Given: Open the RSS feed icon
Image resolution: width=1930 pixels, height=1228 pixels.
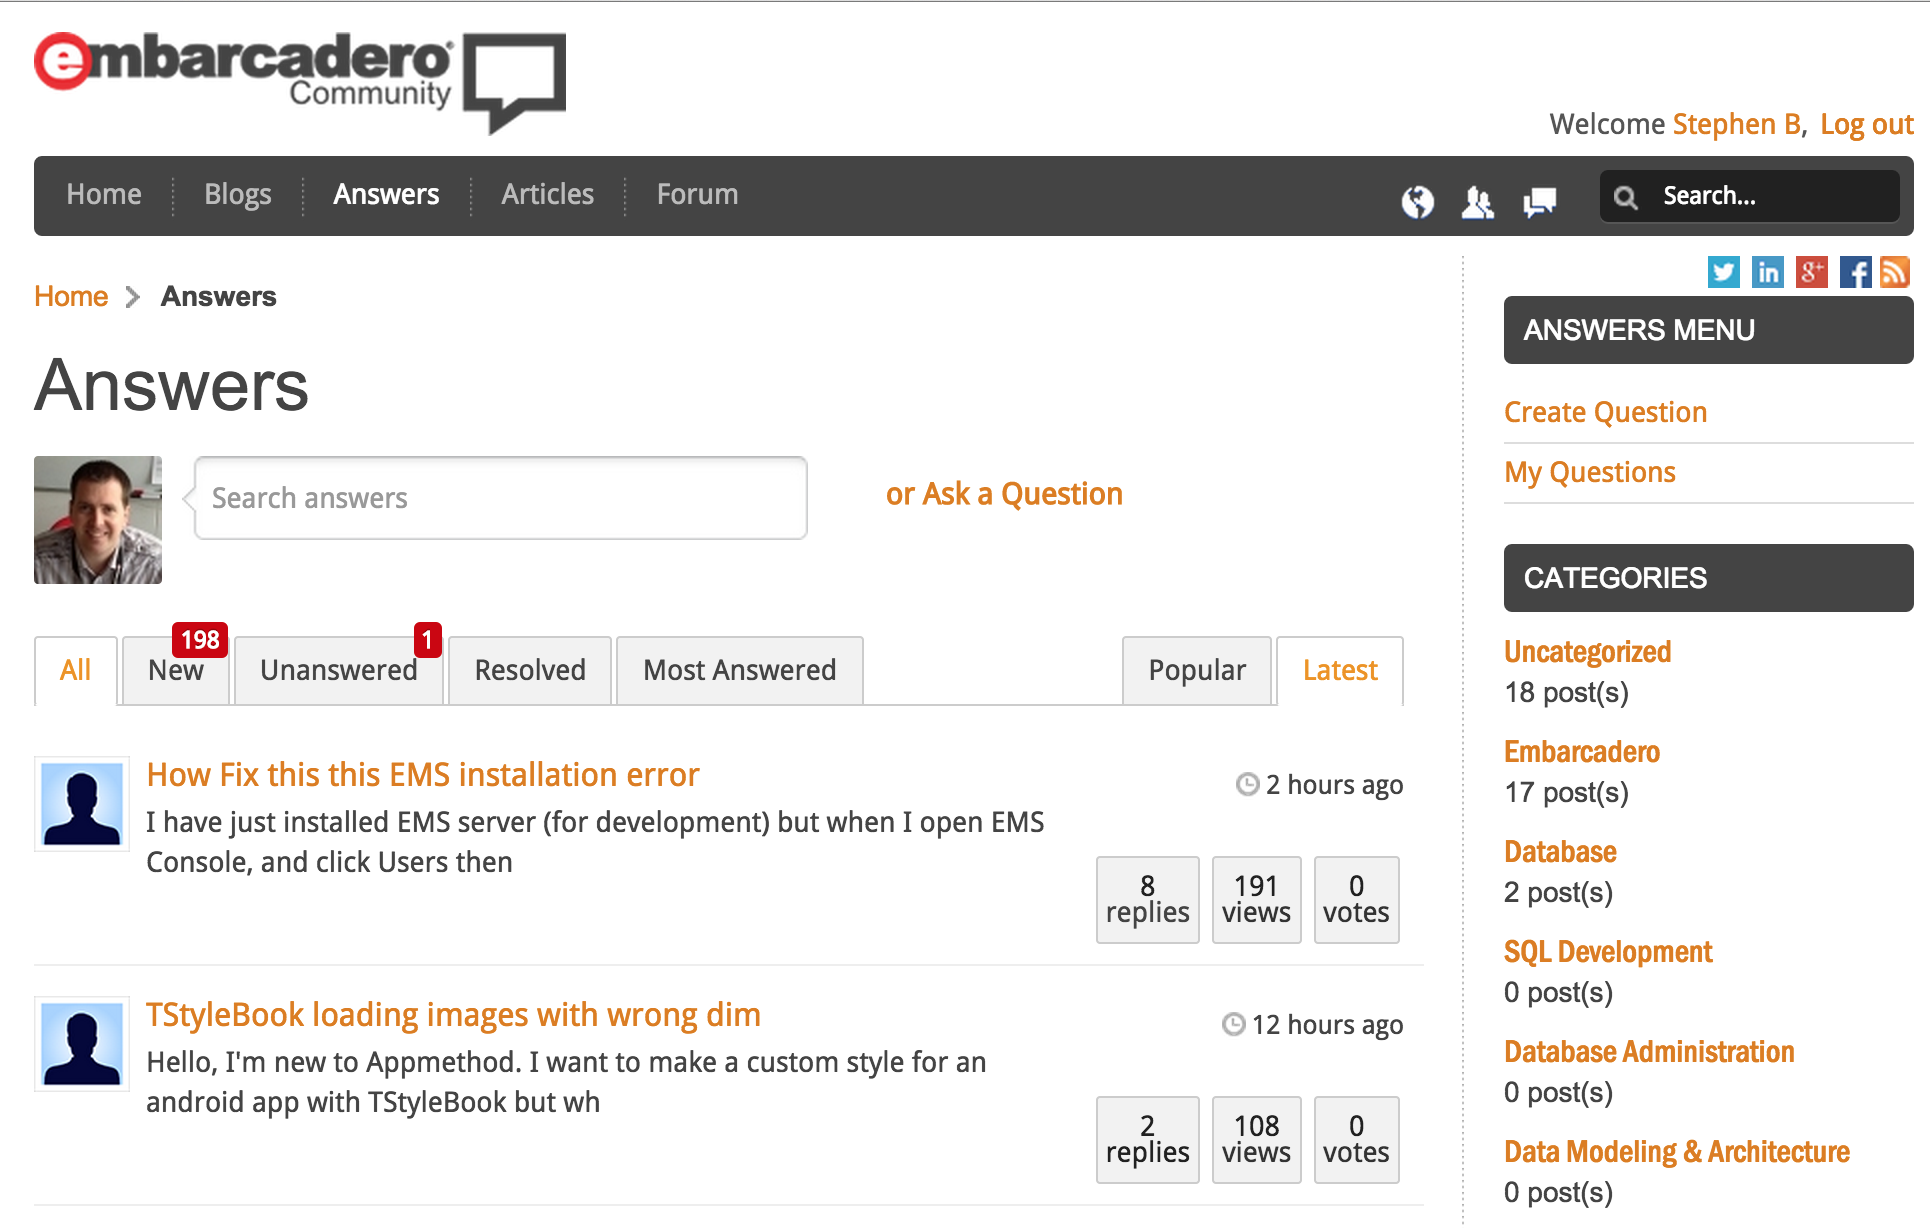Looking at the screenshot, I should point(1895,272).
